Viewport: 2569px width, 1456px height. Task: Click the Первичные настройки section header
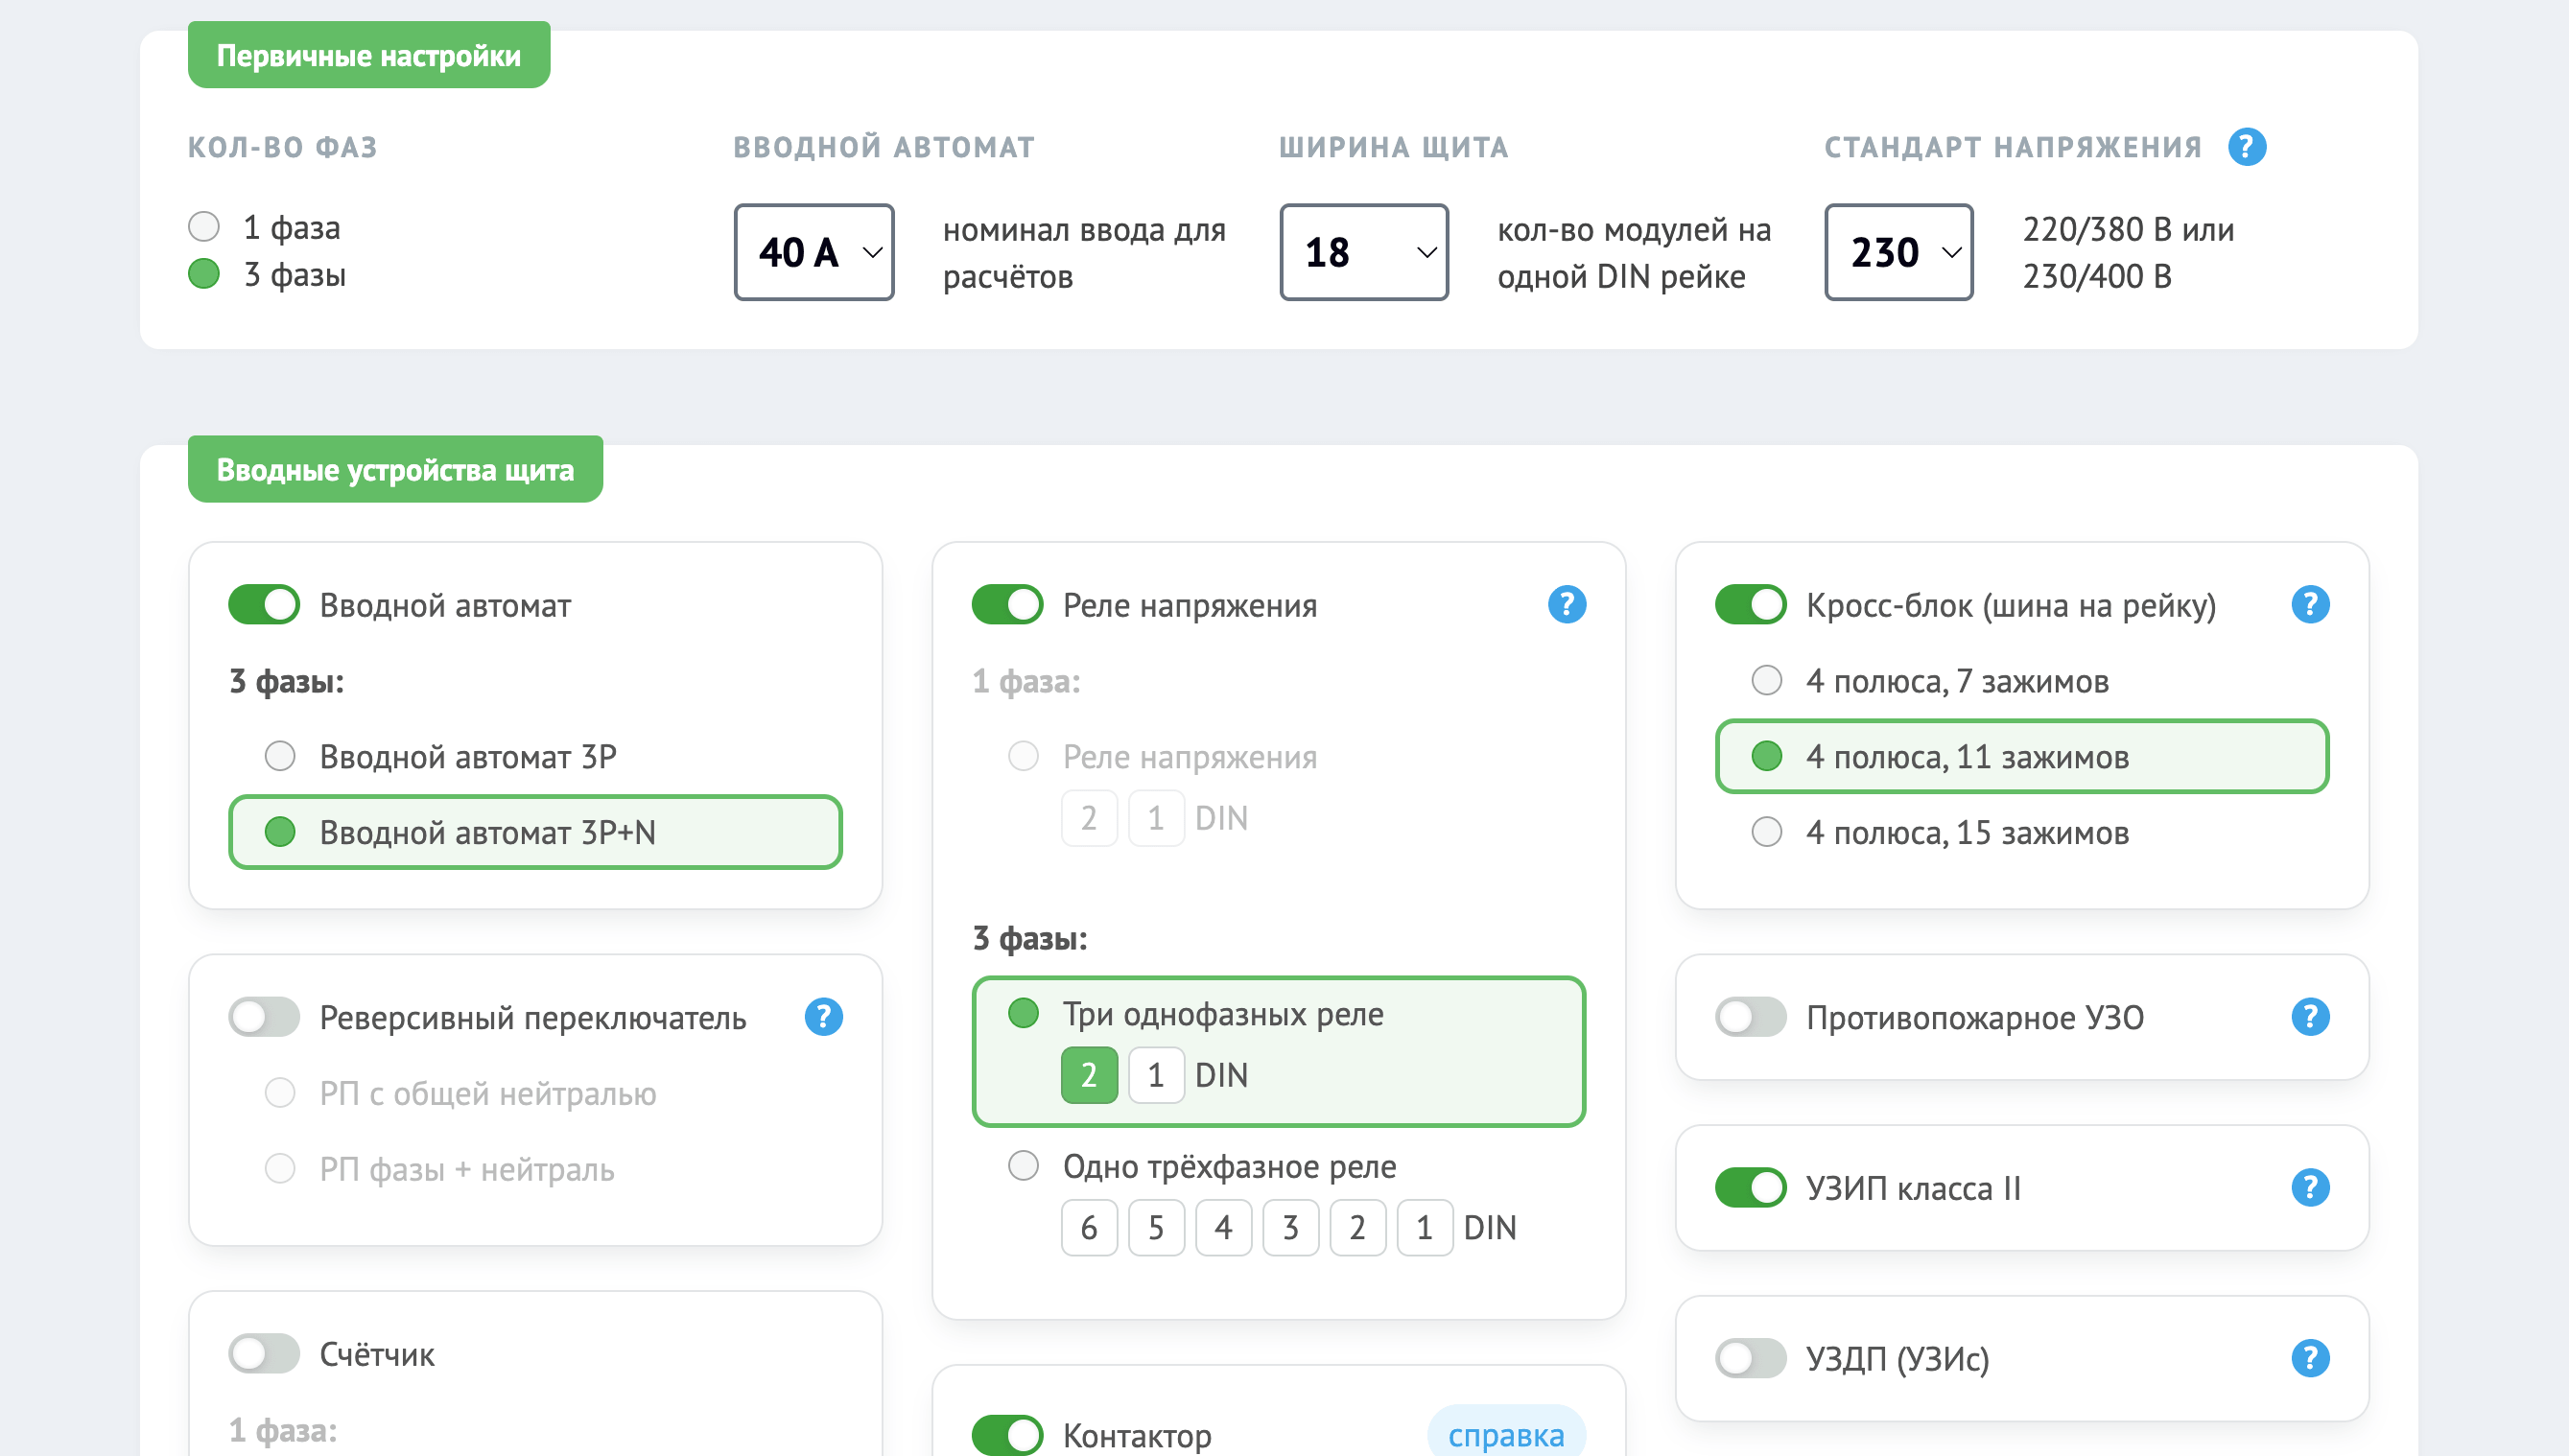click(369, 55)
